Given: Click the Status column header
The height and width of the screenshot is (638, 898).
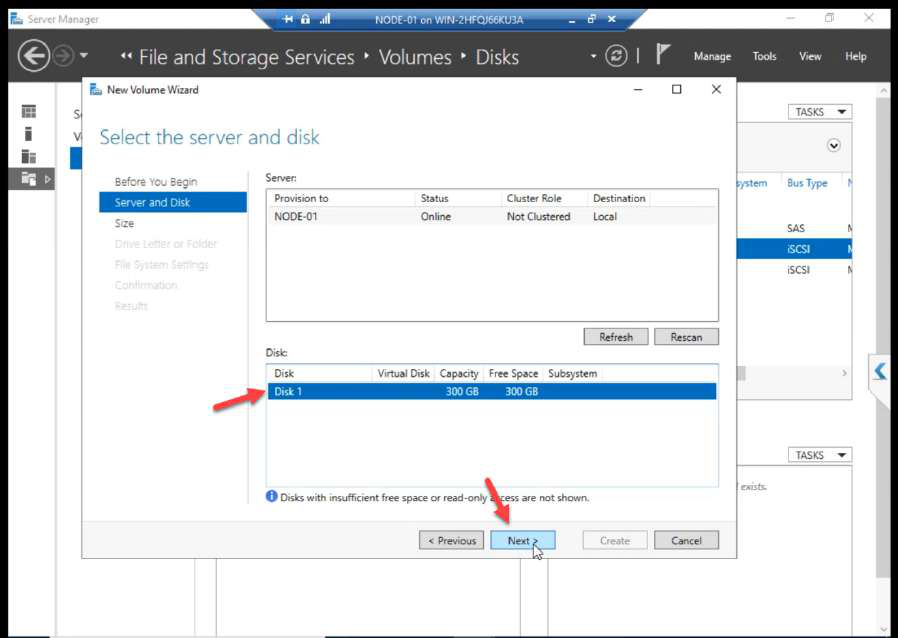Looking at the screenshot, I should [x=434, y=198].
